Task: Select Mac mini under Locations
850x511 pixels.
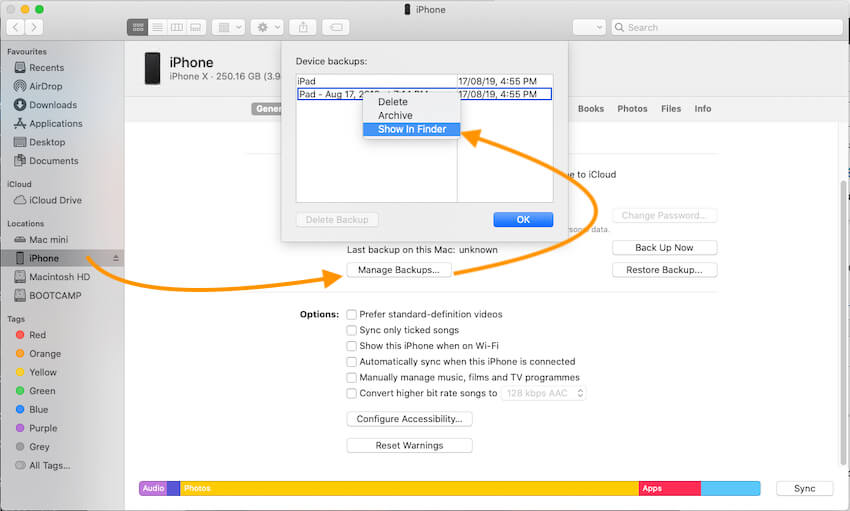Action: (48, 240)
